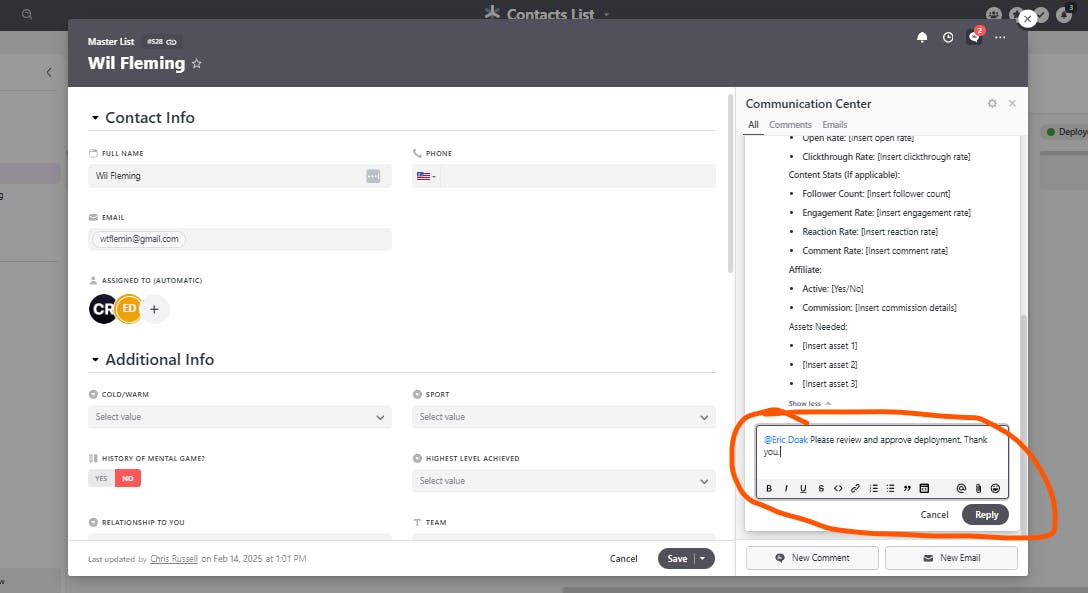Click into the Phone number field
This screenshot has height=593, width=1088.
click(577, 176)
